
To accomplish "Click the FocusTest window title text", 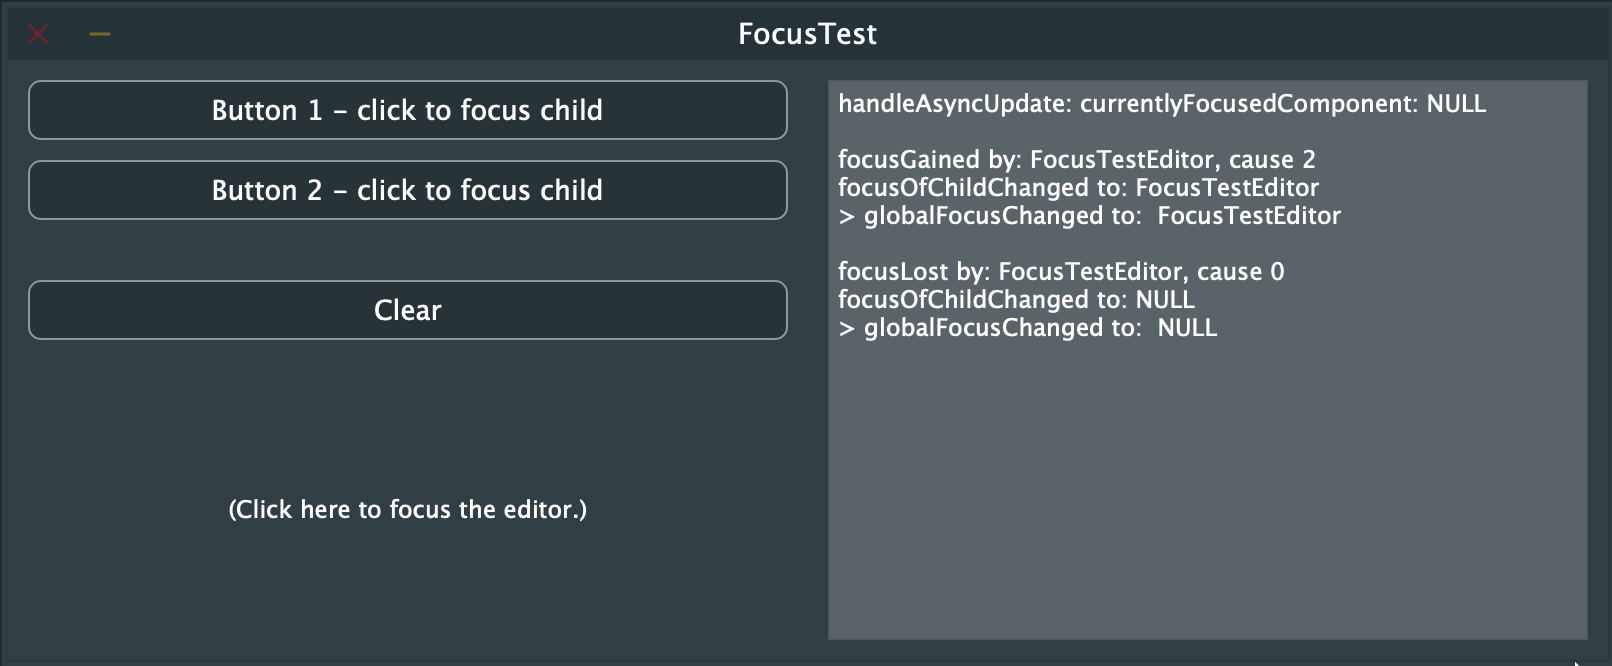I will coord(807,34).
